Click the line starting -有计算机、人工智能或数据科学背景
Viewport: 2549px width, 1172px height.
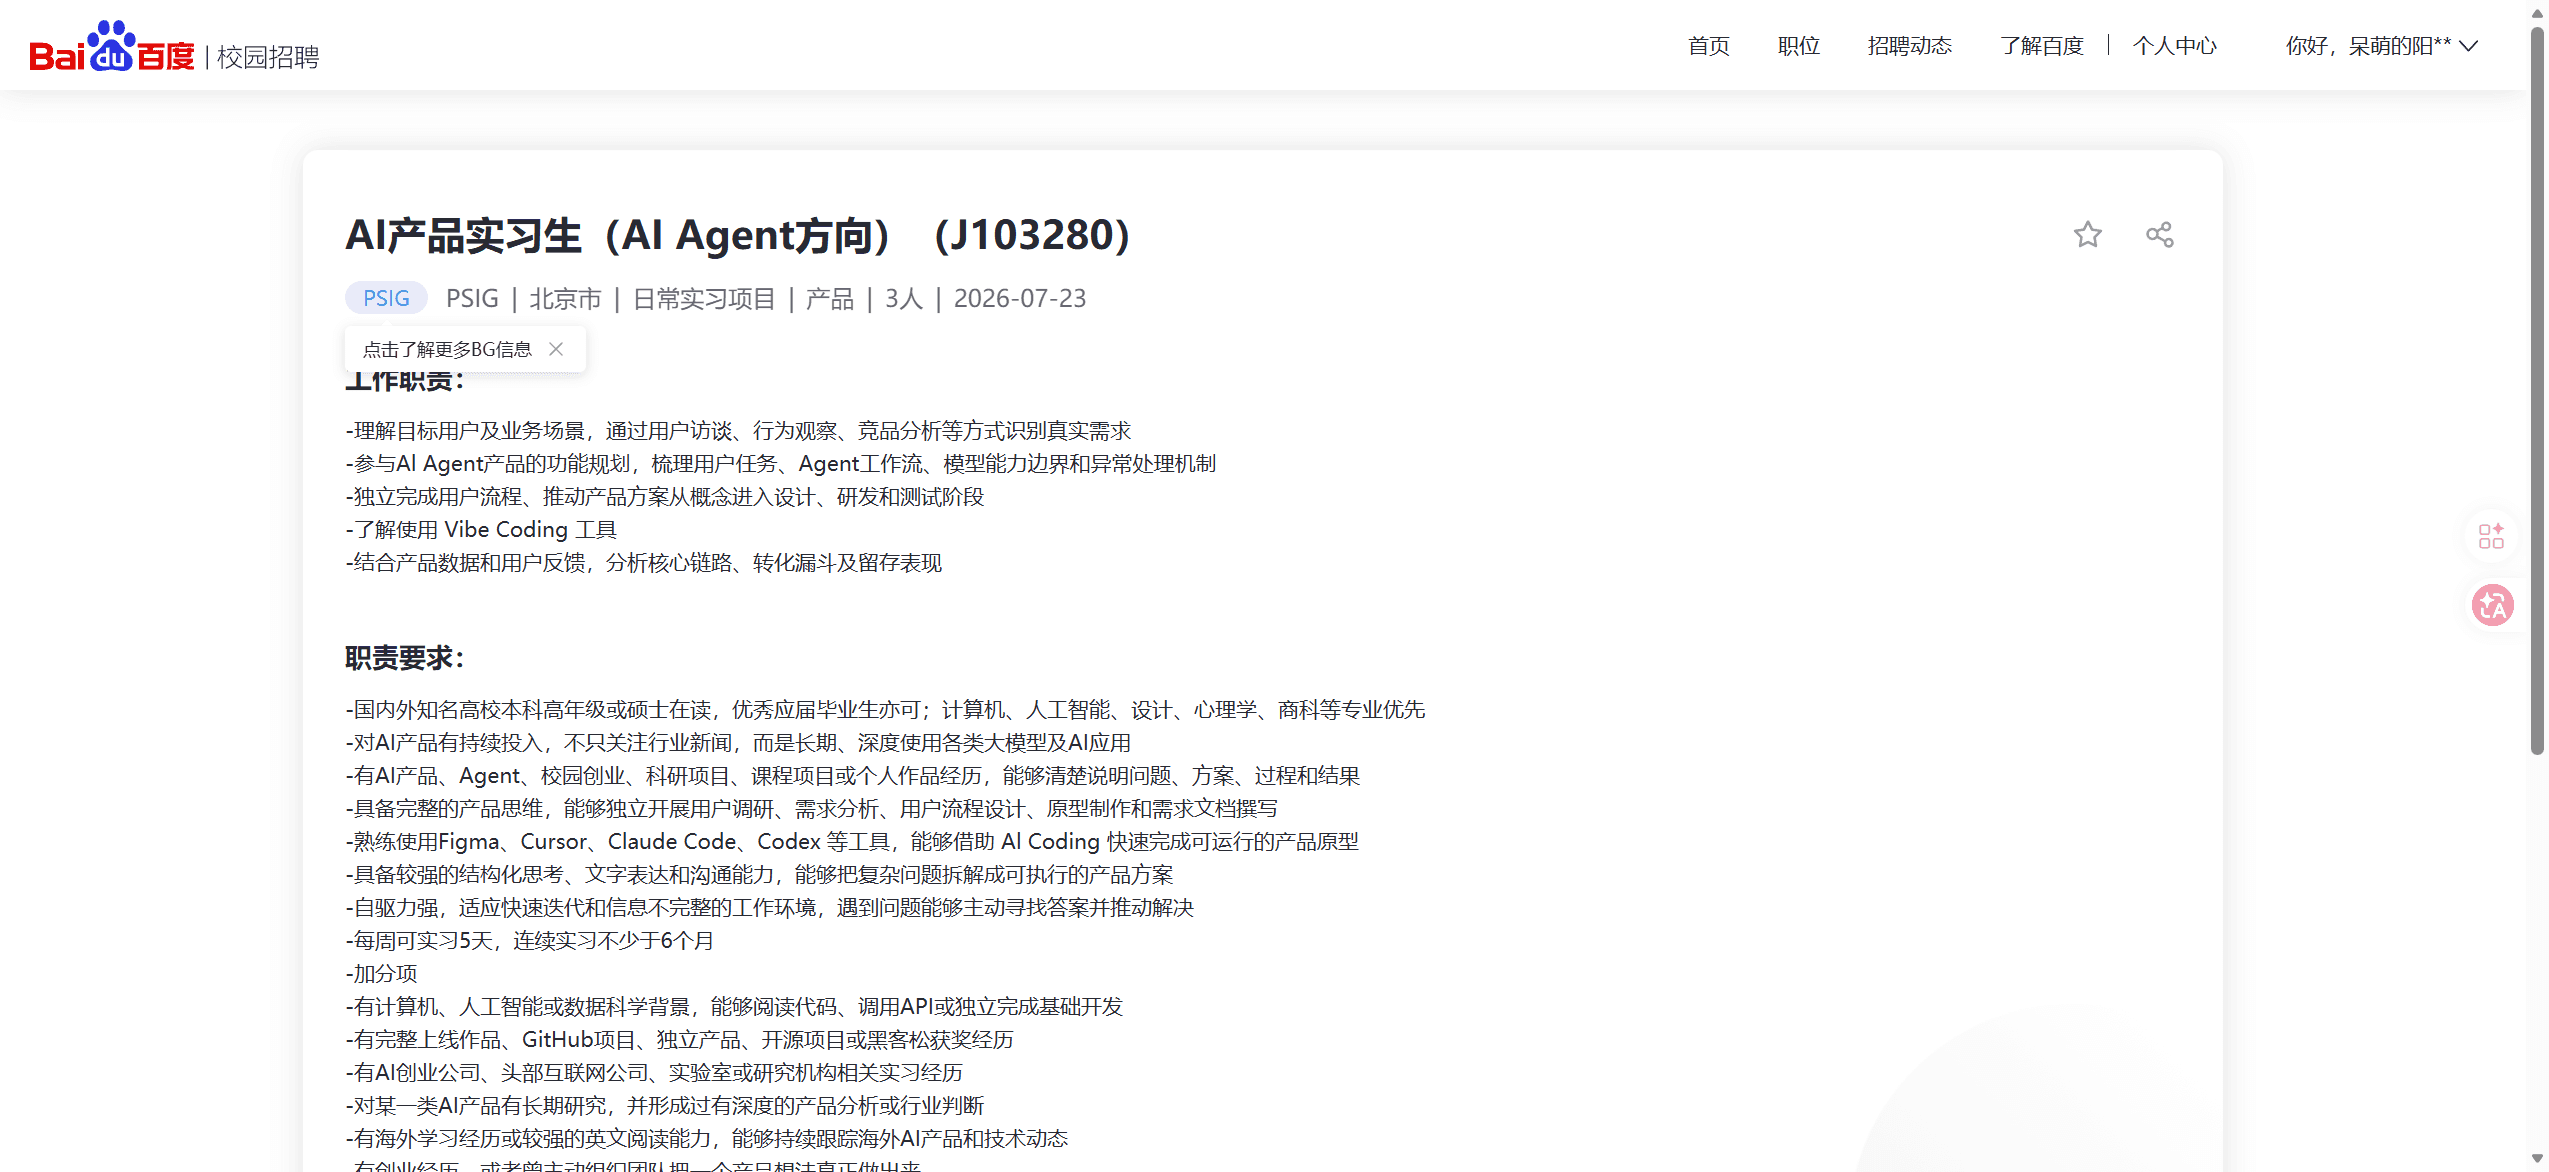coord(734,1007)
